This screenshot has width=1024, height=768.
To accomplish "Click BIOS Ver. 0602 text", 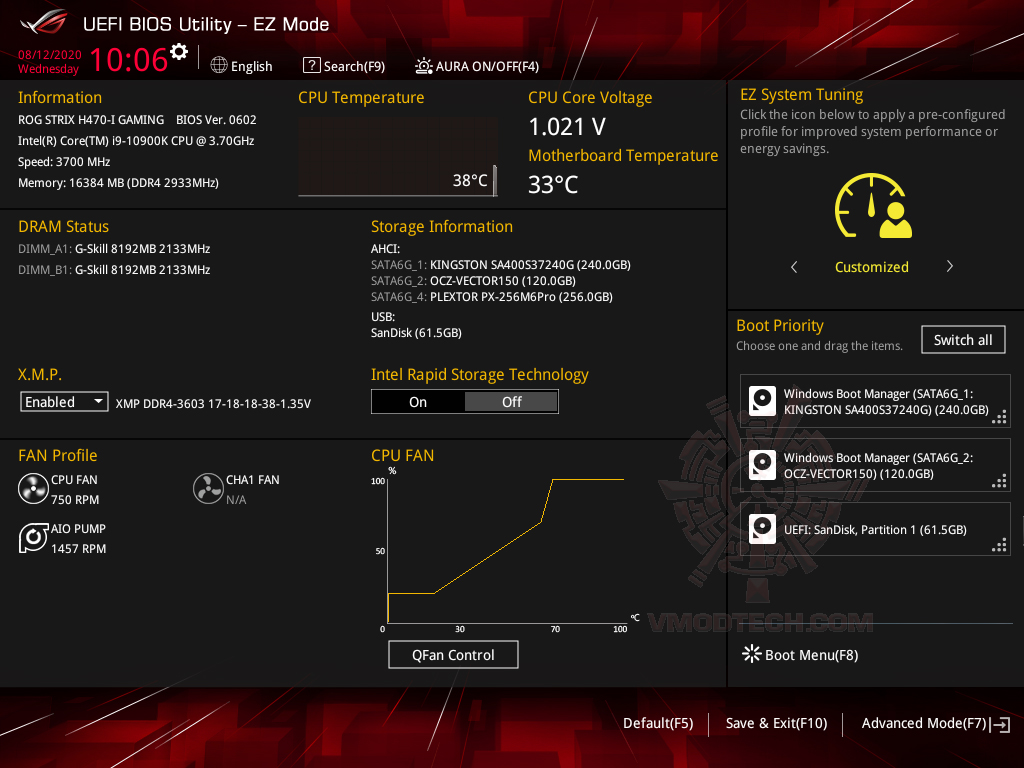I will point(216,120).
